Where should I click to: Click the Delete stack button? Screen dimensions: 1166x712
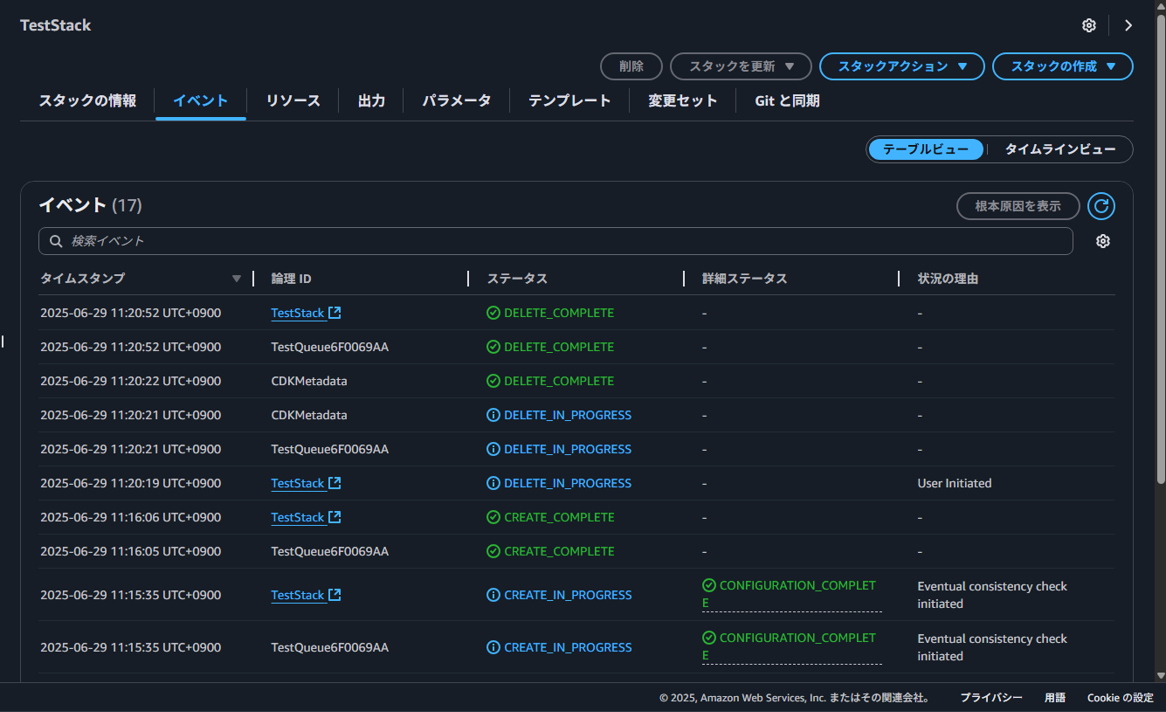631,66
